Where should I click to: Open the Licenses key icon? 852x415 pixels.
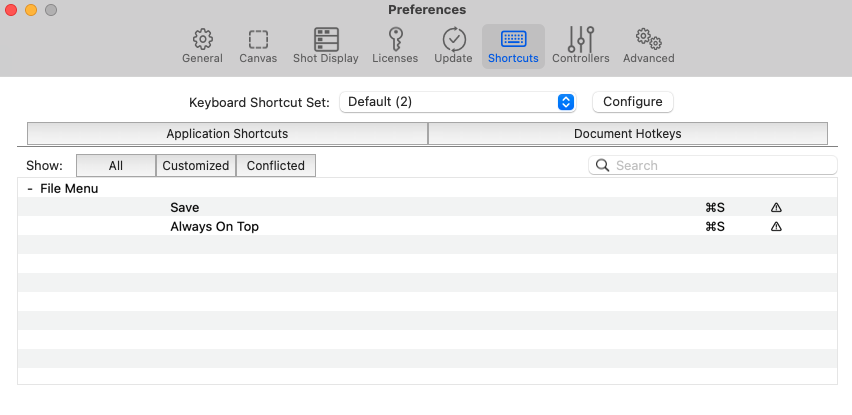tap(395, 40)
